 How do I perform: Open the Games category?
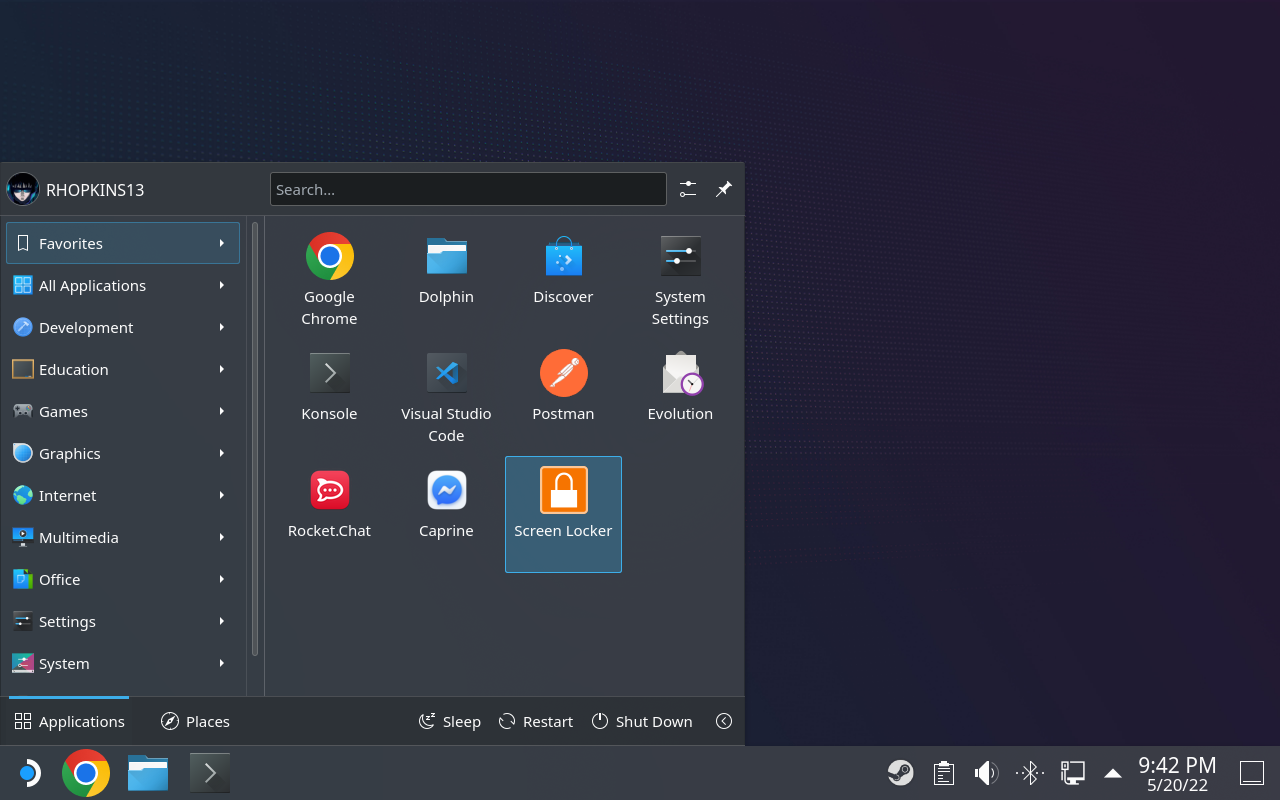click(123, 411)
